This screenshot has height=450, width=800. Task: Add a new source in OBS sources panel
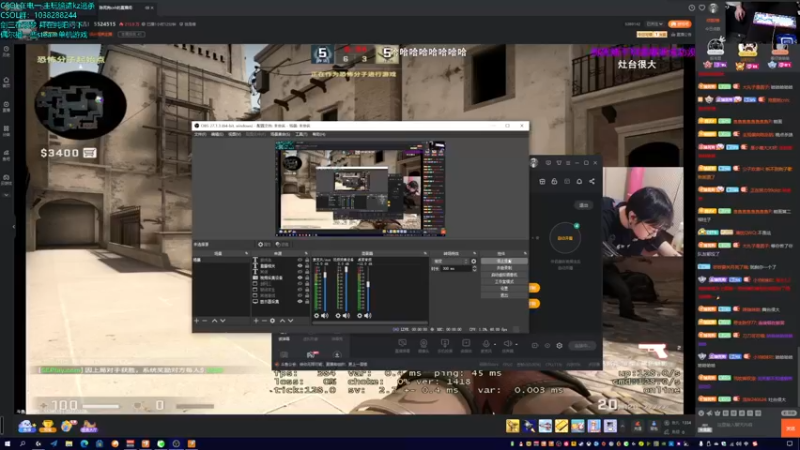[256, 321]
